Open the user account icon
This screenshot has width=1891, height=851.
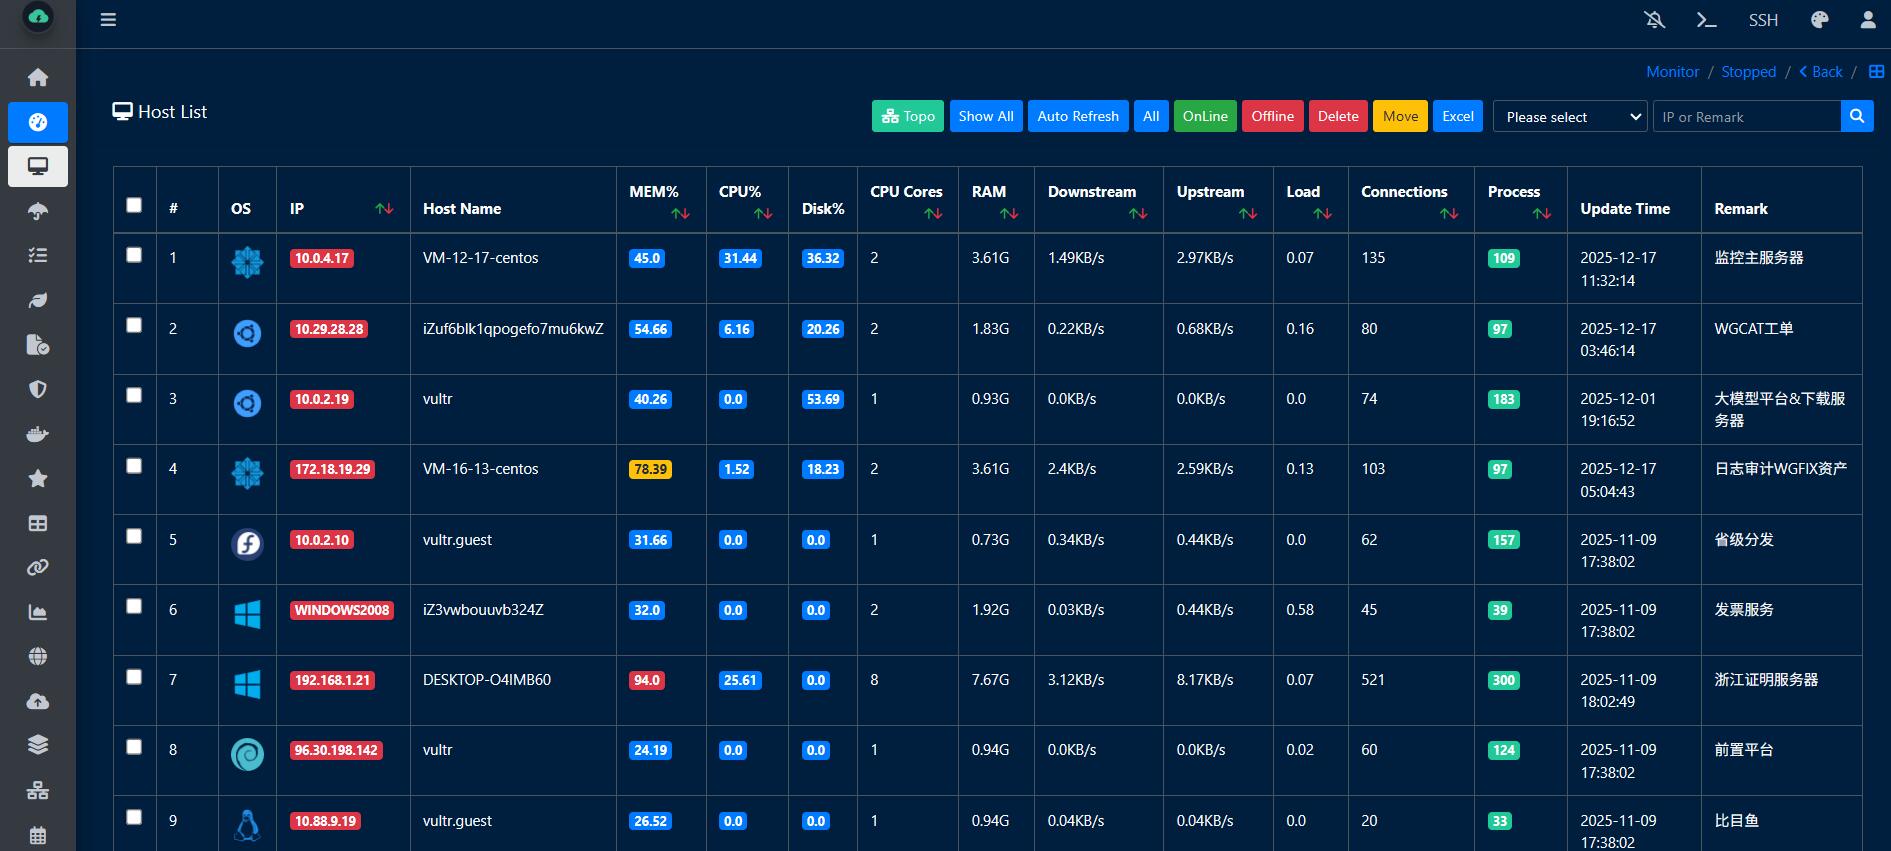(x=1868, y=20)
